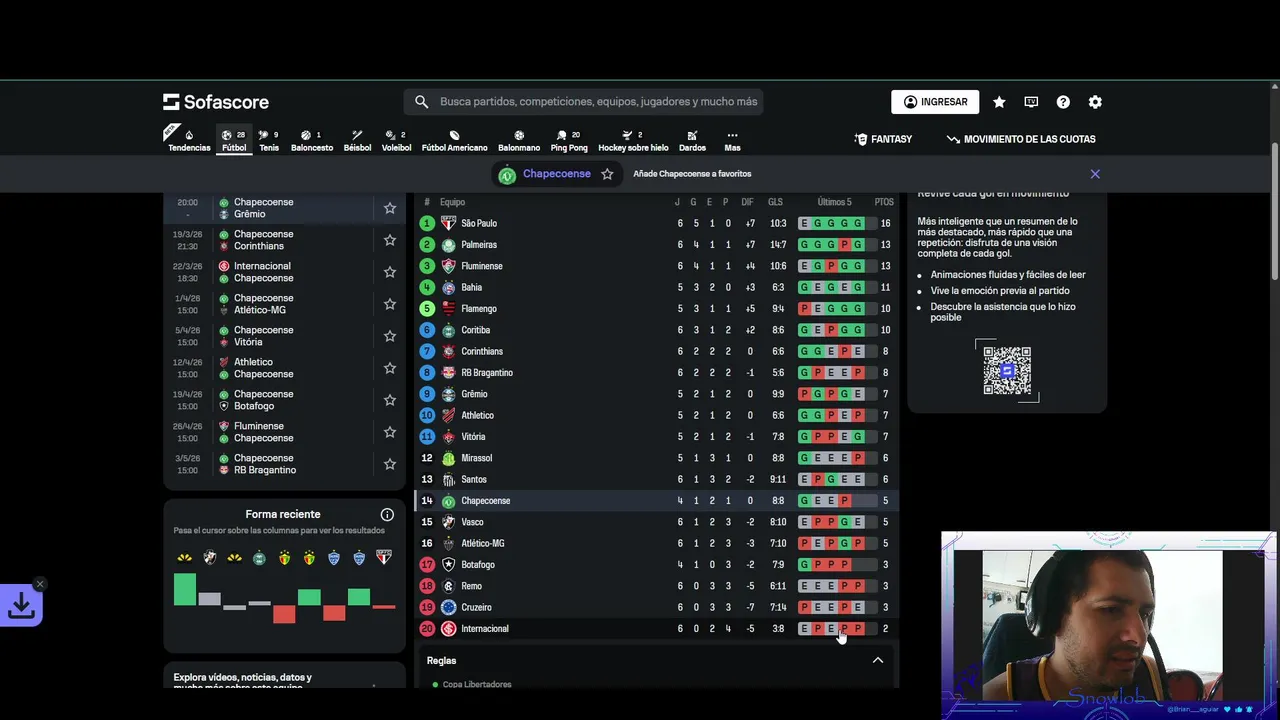Expand the Mas sports menu
Image resolution: width=1280 pixels, height=720 pixels.
[732, 140]
